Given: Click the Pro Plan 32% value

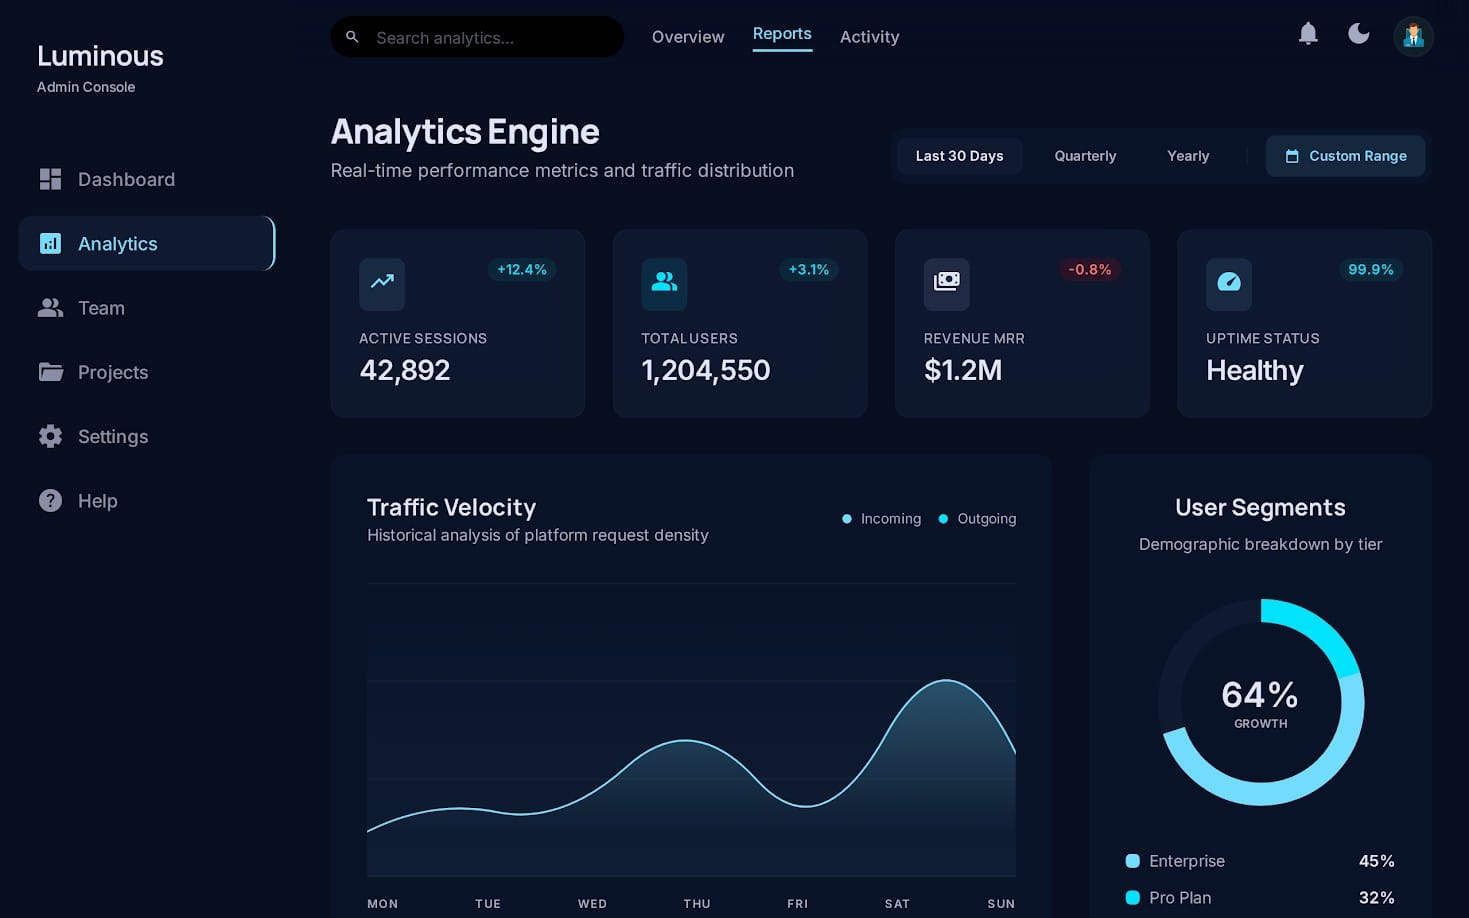Looking at the screenshot, I should (1376, 898).
